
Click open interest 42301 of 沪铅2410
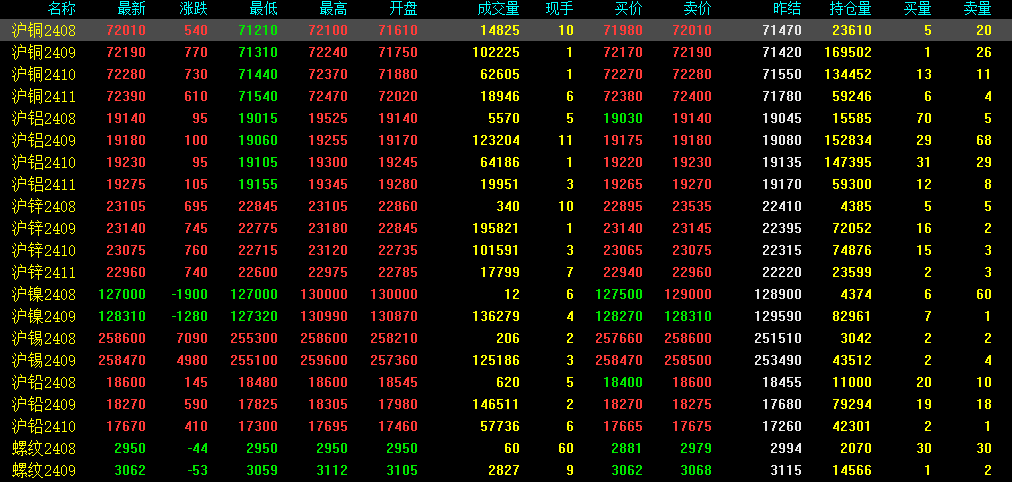pyautogui.click(x=851, y=426)
